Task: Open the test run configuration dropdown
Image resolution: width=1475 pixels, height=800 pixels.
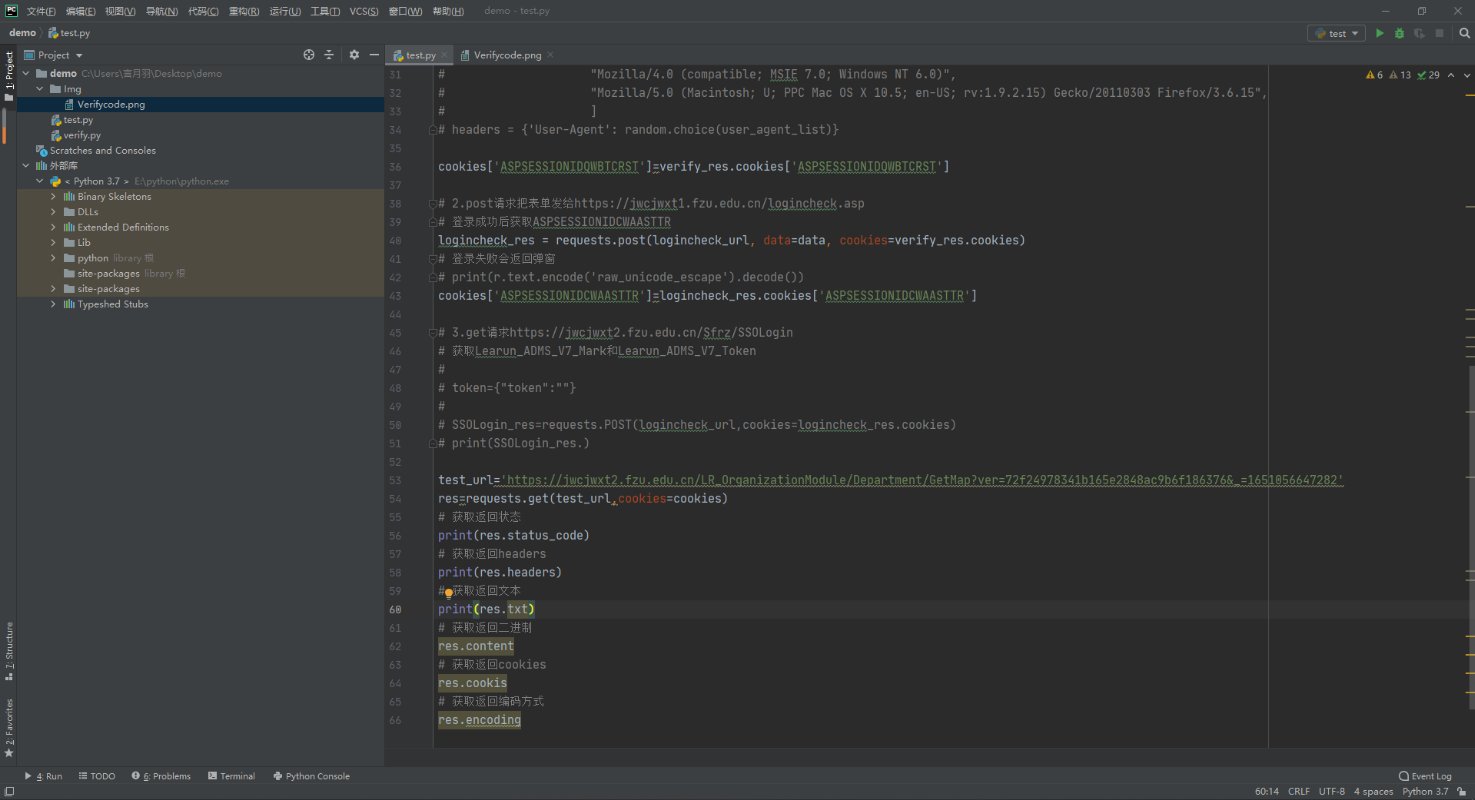Action: point(1336,33)
